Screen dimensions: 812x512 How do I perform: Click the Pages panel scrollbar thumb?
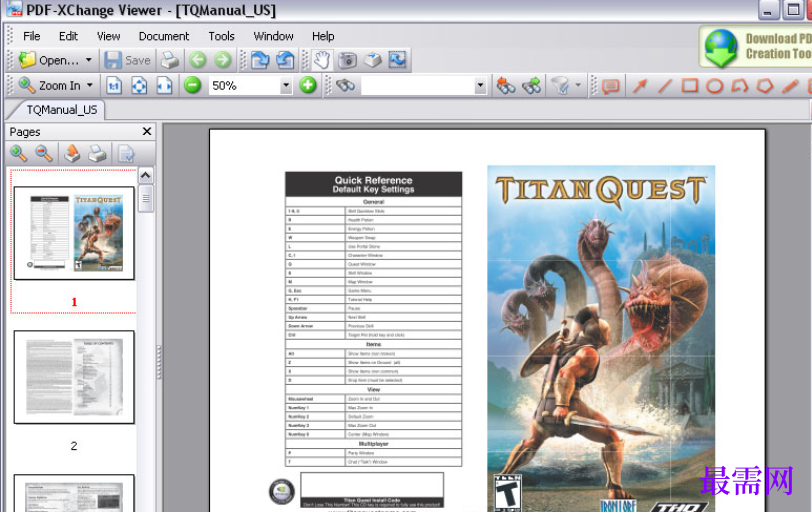[x=146, y=198]
